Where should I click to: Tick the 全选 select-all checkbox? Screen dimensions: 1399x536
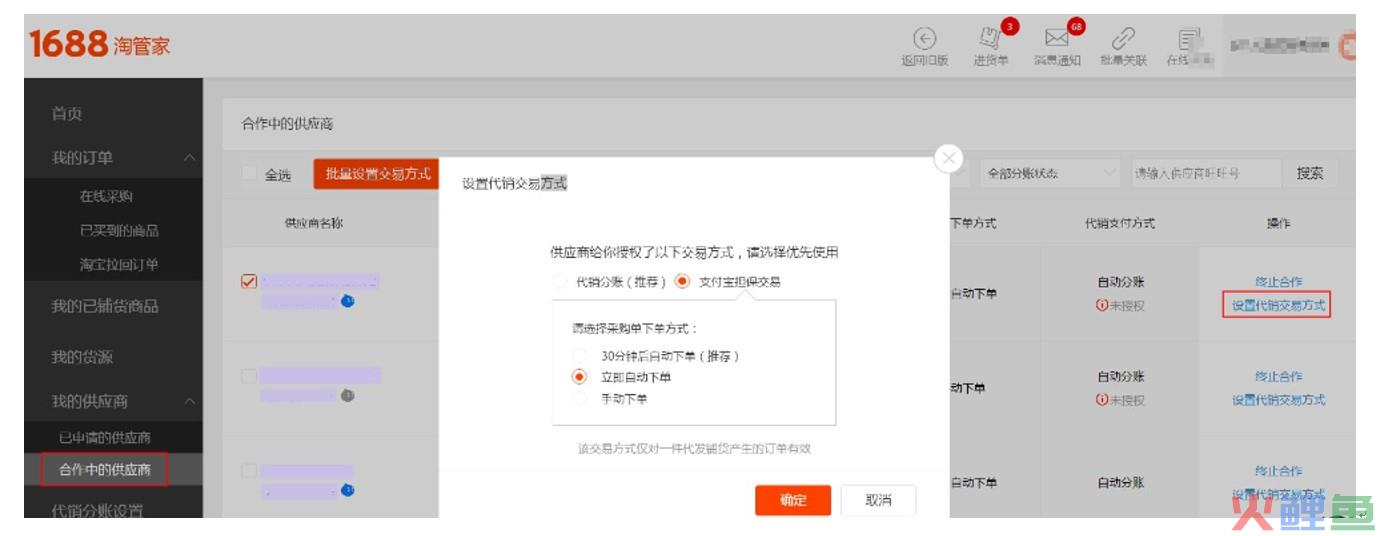(x=250, y=174)
